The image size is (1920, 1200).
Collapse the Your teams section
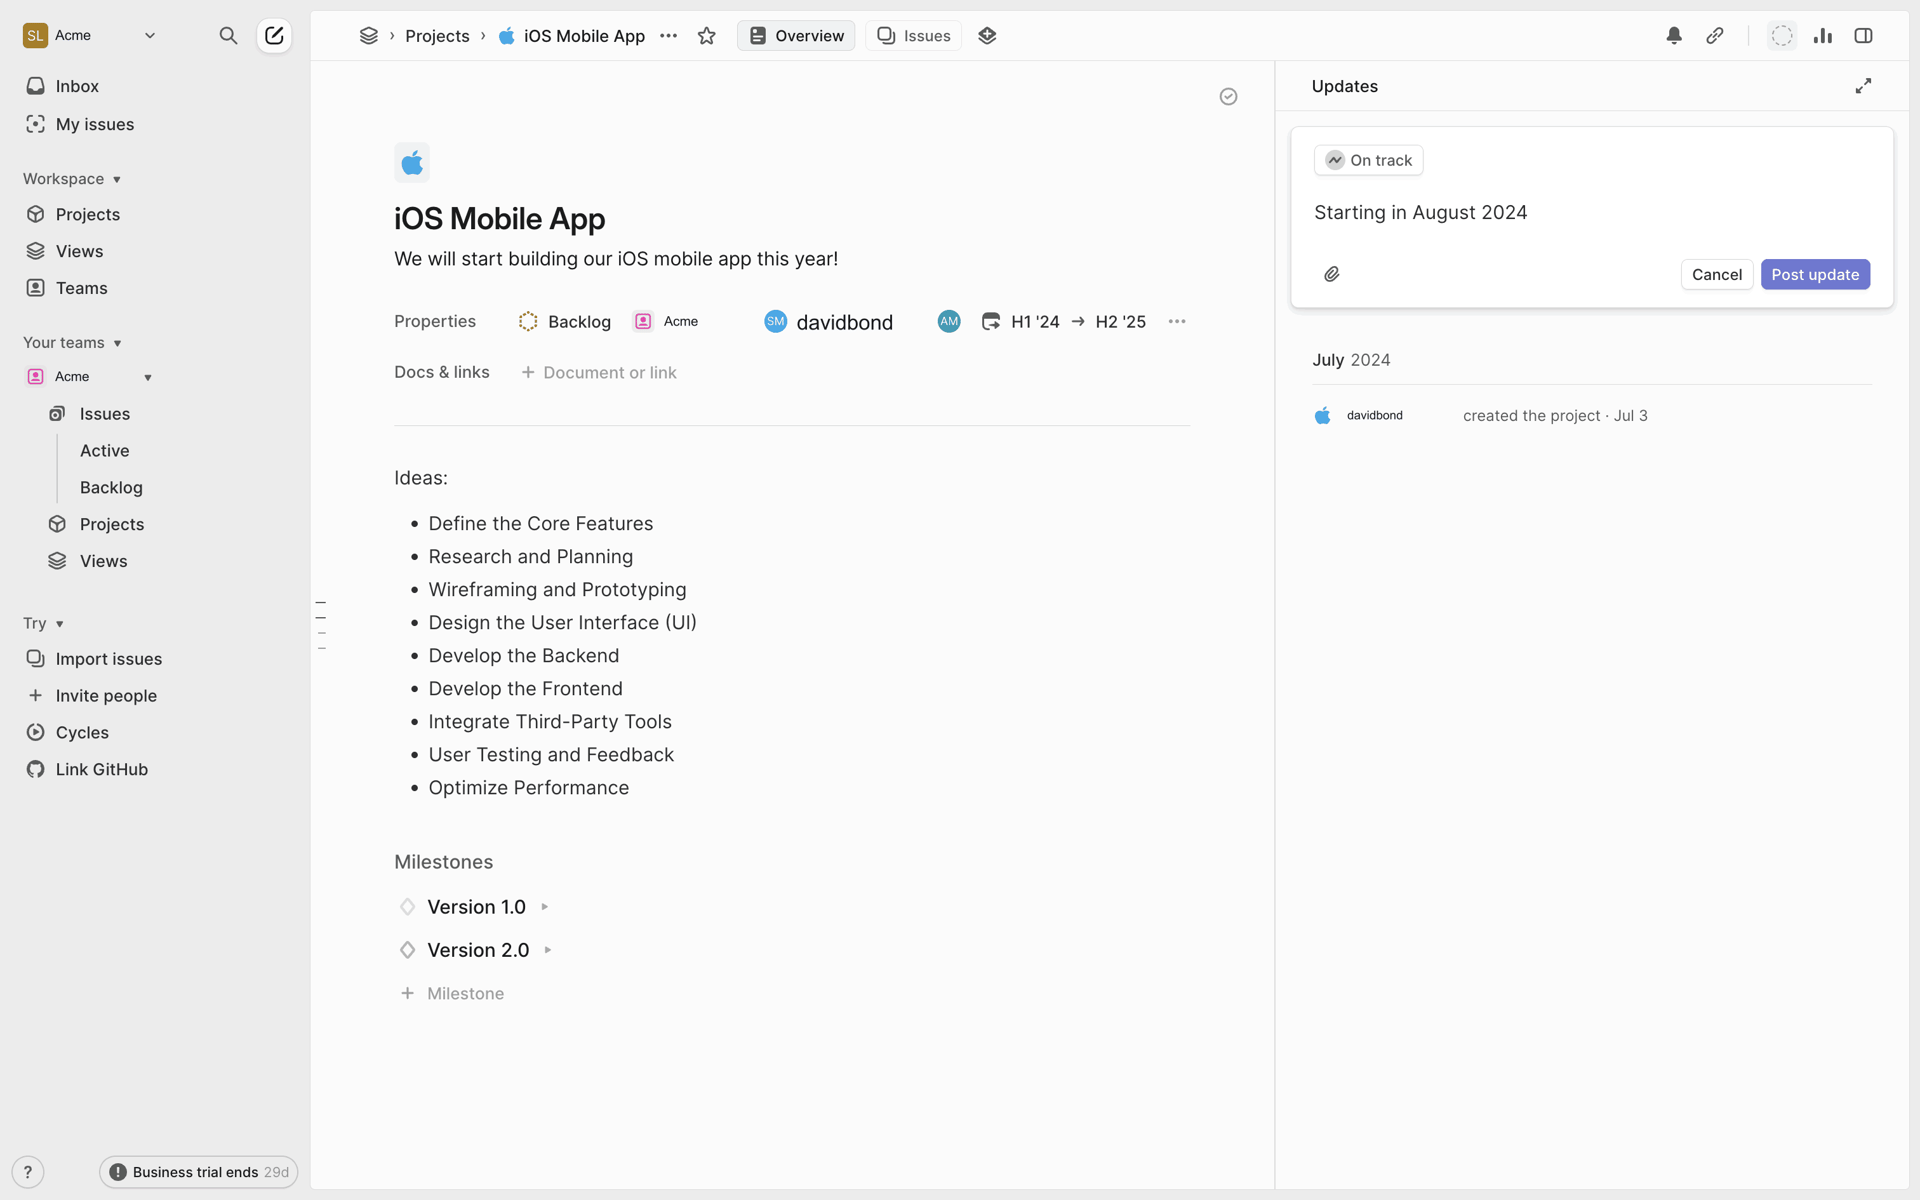click(x=72, y=343)
